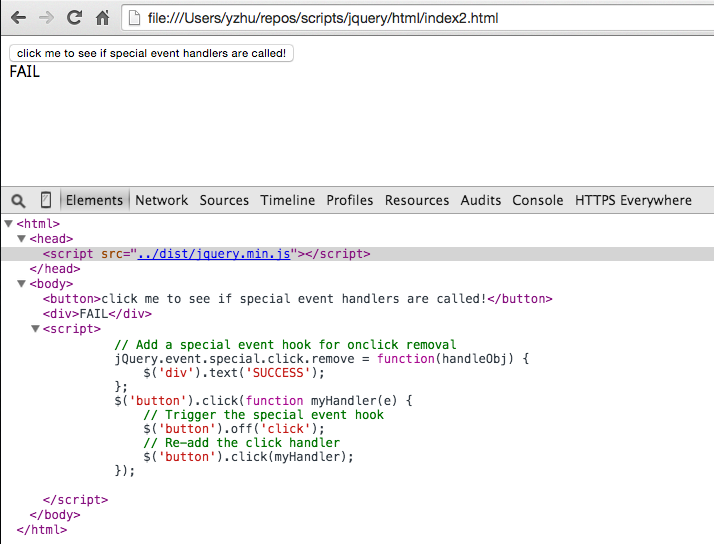This screenshot has width=714, height=544.
Task: Open the Console tab
Action: point(537,200)
